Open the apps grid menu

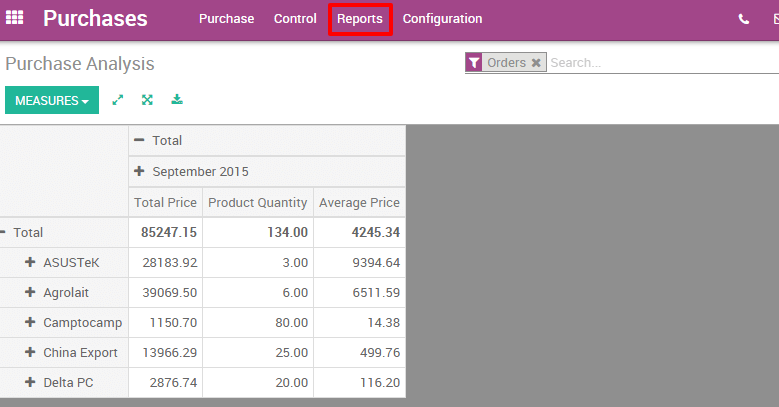coord(15,18)
